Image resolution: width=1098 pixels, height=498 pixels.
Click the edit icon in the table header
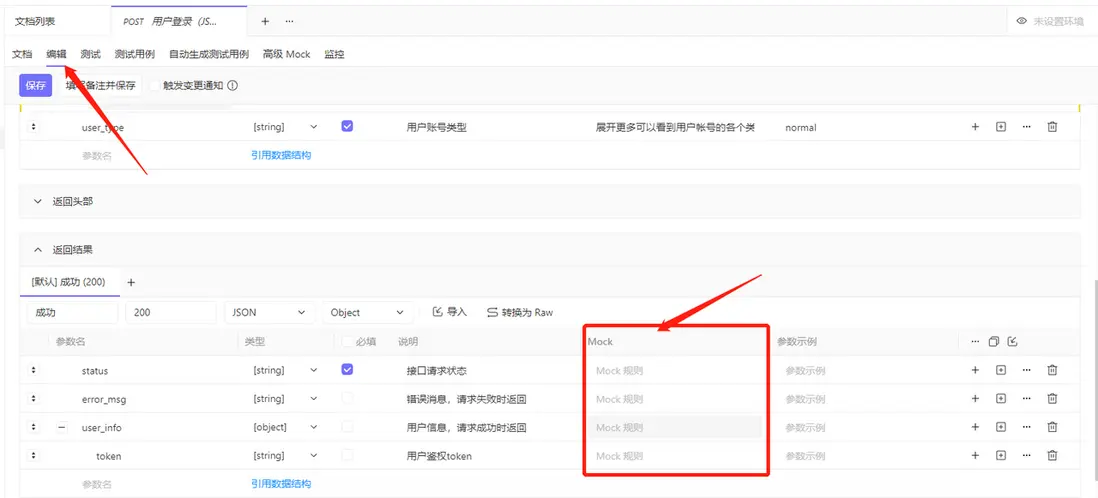click(x=1012, y=342)
